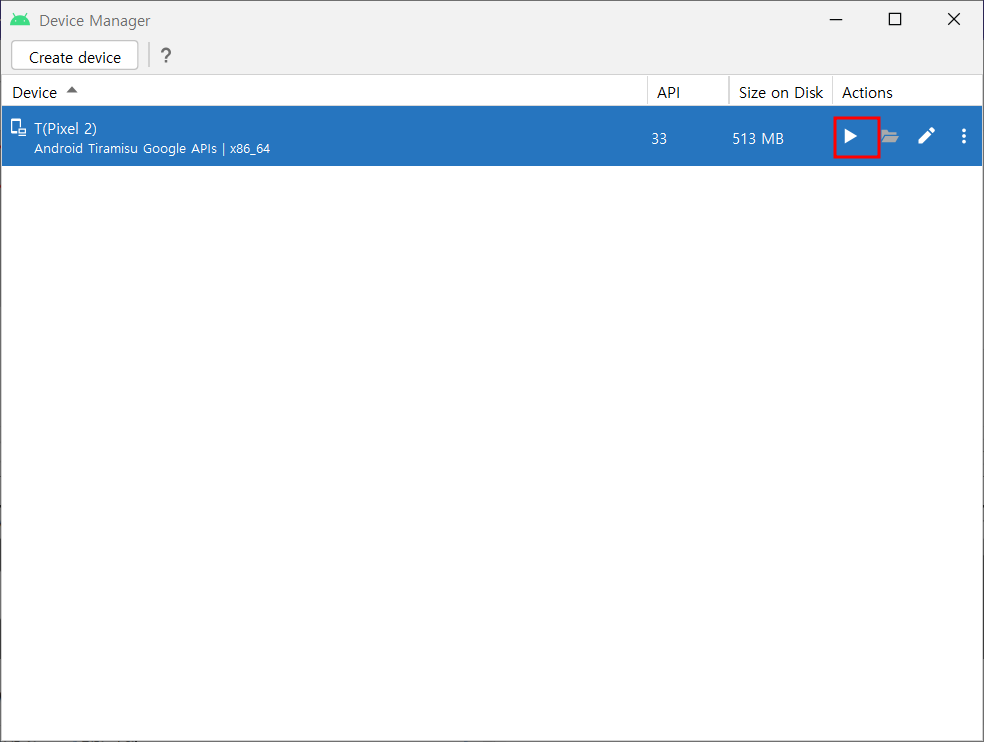Close the Device Manager window
The image size is (984, 742).
click(953, 19)
